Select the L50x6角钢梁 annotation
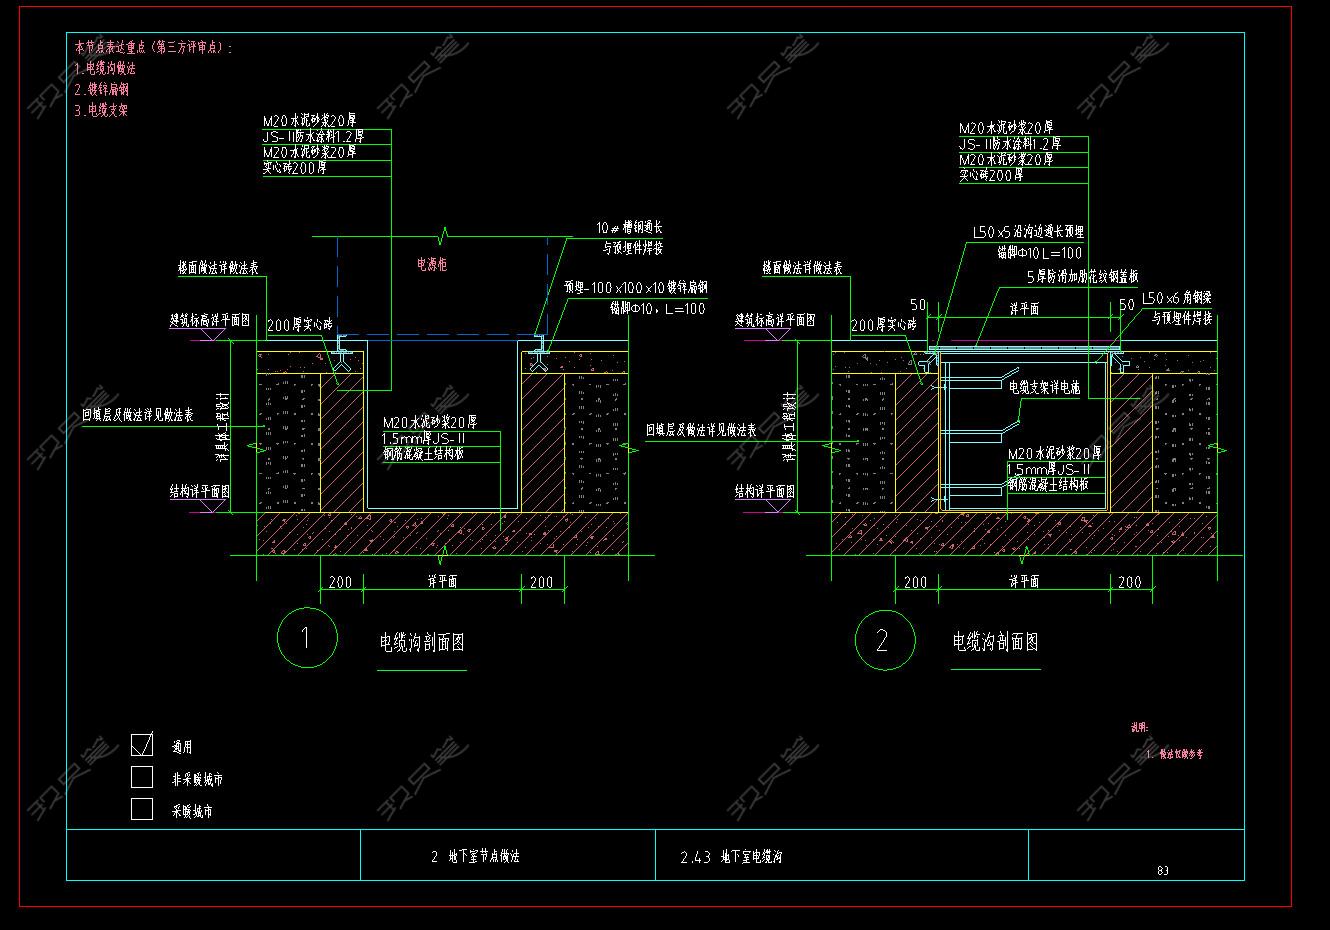 click(1177, 299)
